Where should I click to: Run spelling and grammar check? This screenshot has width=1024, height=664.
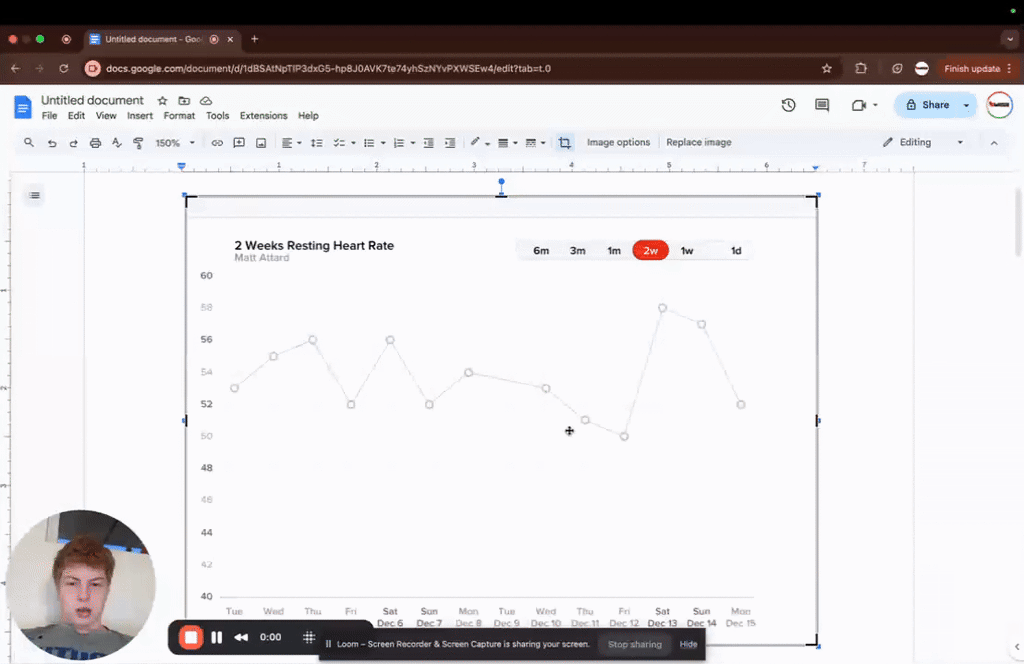tap(117, 142)
